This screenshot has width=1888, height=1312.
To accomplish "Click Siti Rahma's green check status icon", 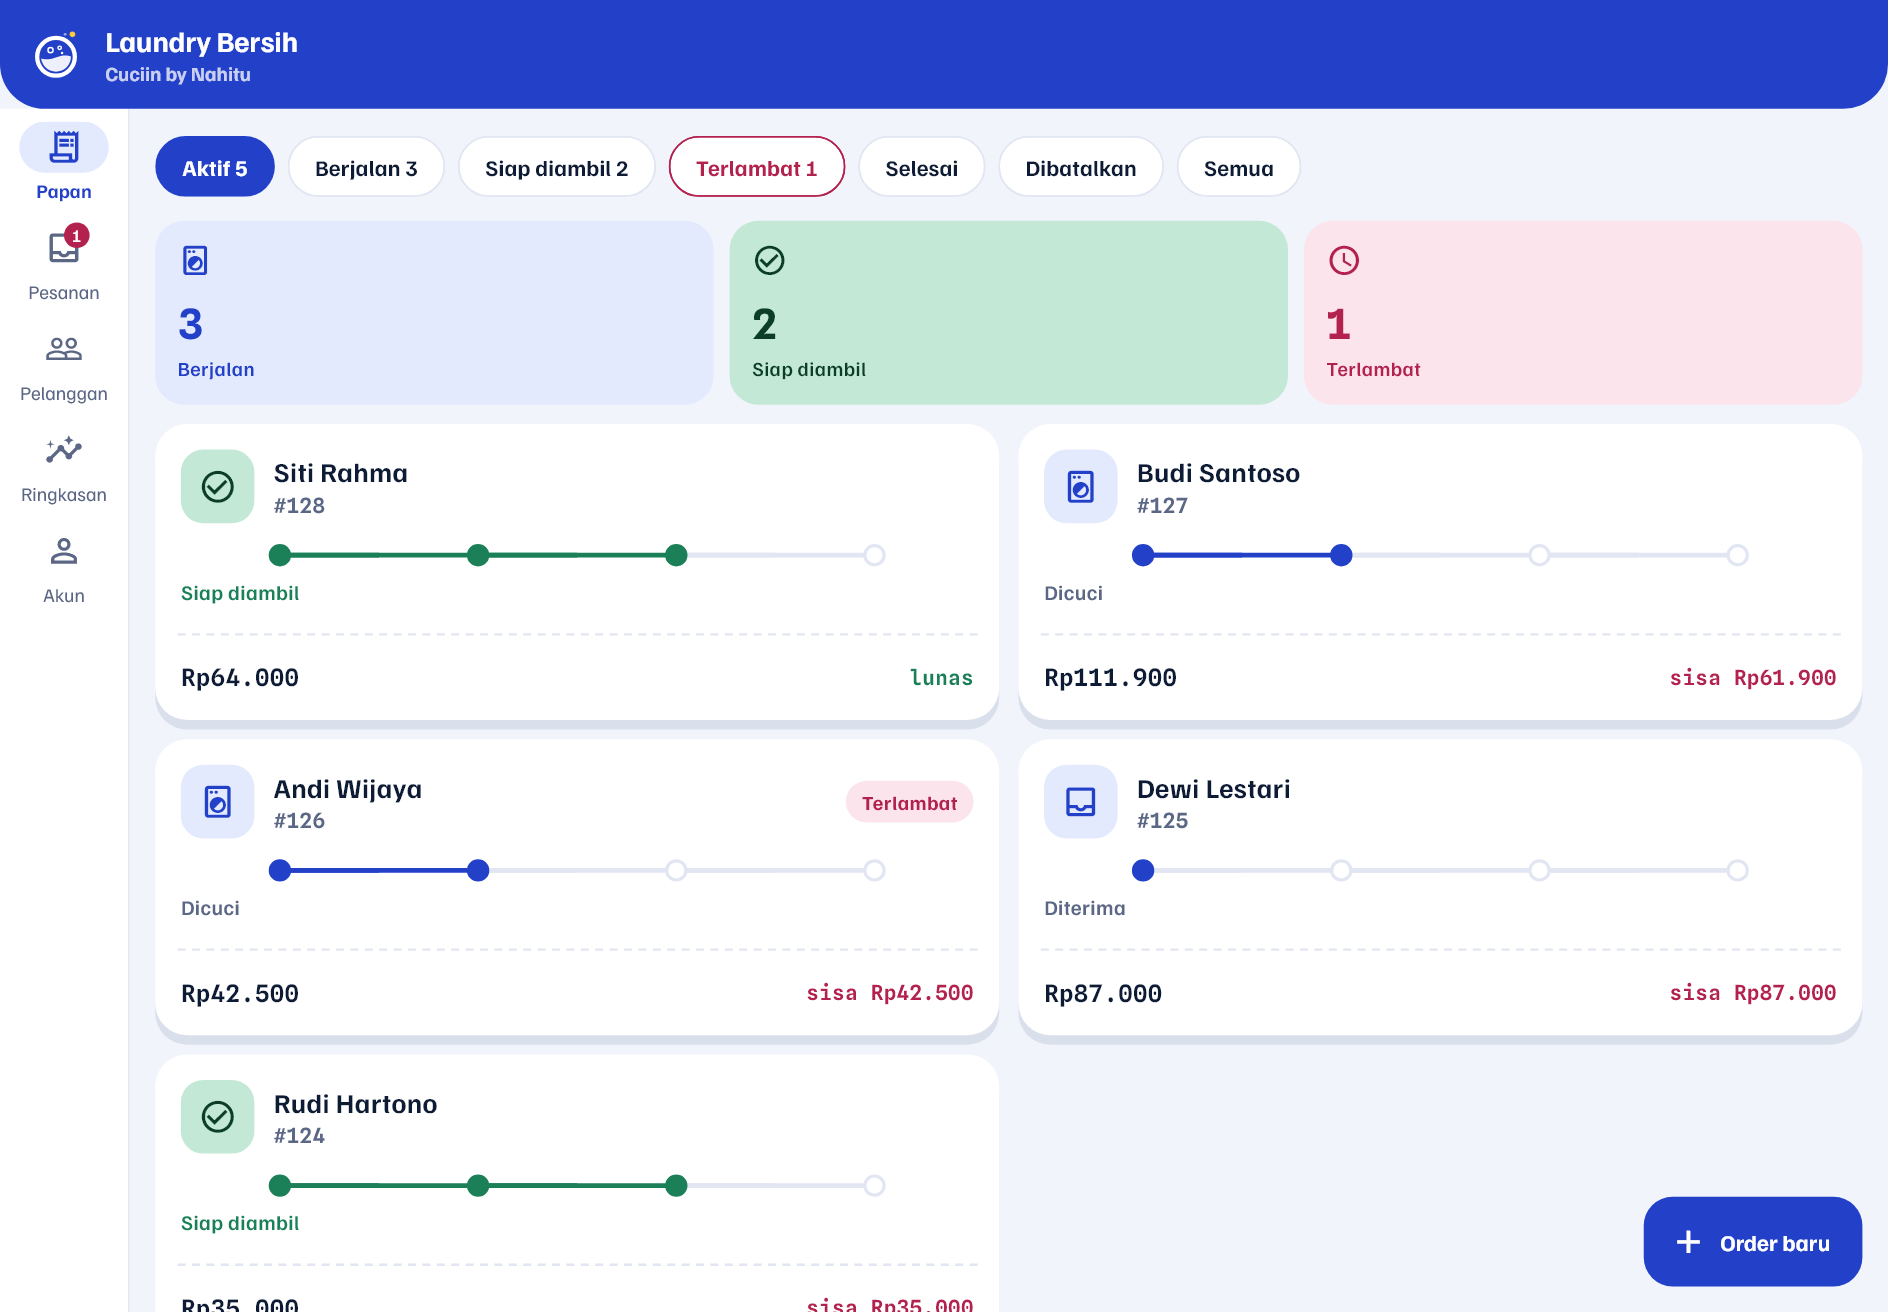I will point(218,487).
